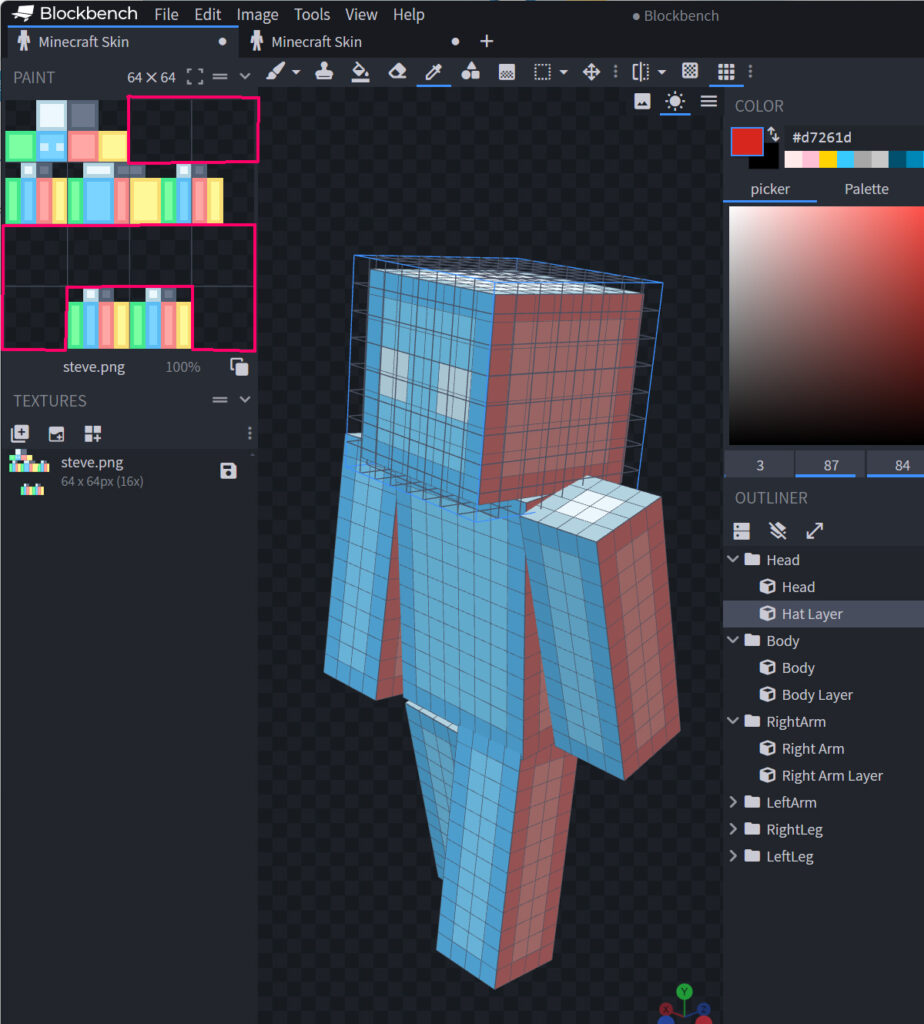
Task: Expand the LeftArm group
Action: (734, 802)
